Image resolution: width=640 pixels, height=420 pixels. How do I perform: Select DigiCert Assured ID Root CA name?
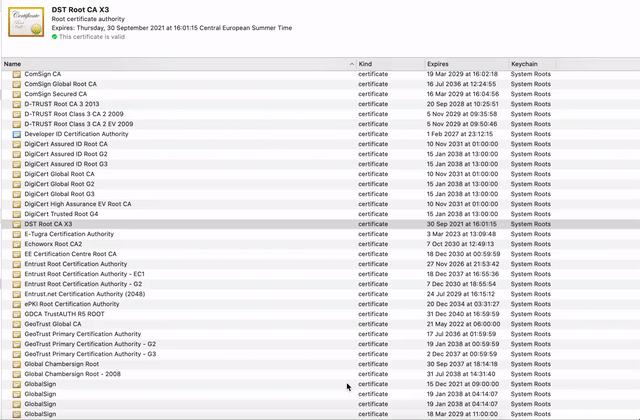coord(66,144)
